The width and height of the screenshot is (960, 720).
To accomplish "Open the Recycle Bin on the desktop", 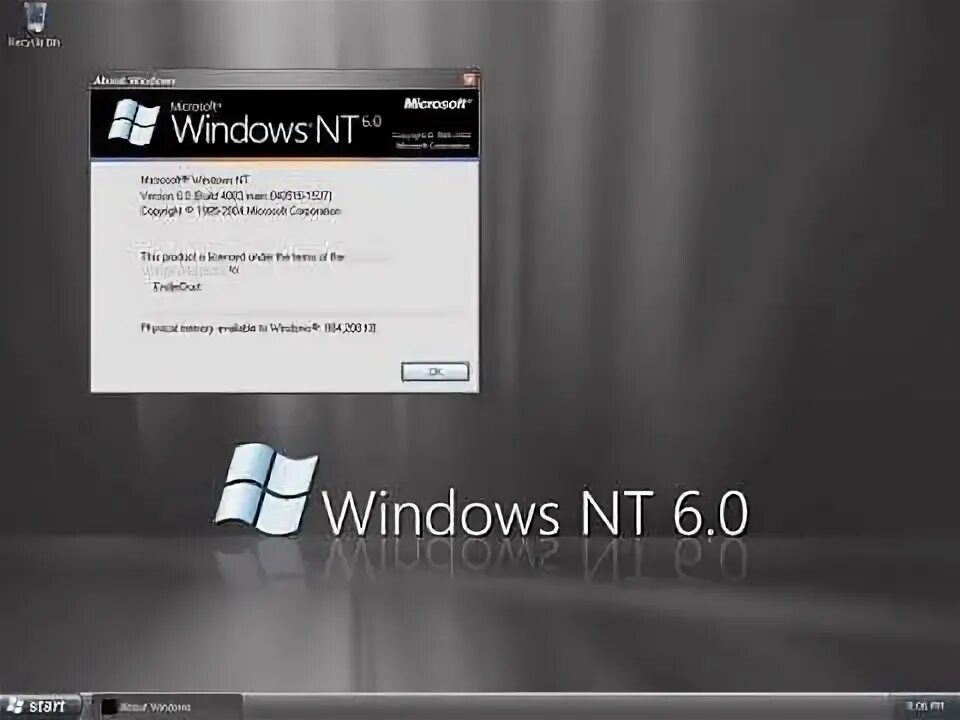I will (35, 22).
